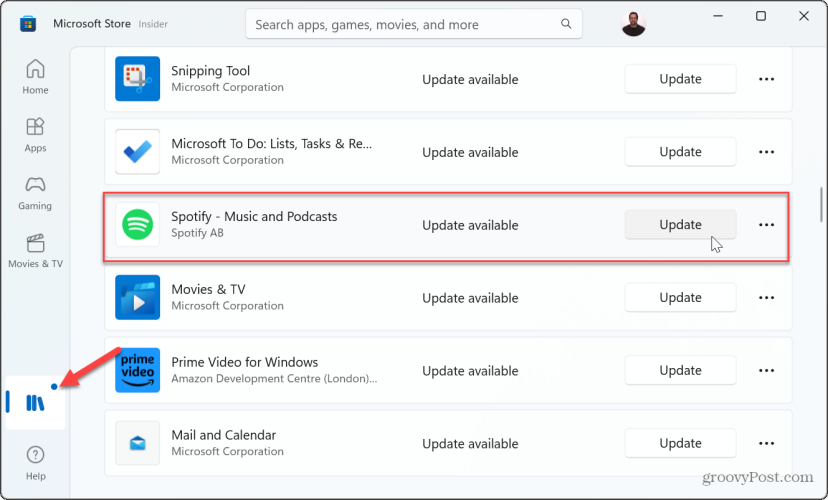The height and width of the screenshot is (500, 828).
Task: Click the Mail and Calendar app icon
Action: click(137, 443)
